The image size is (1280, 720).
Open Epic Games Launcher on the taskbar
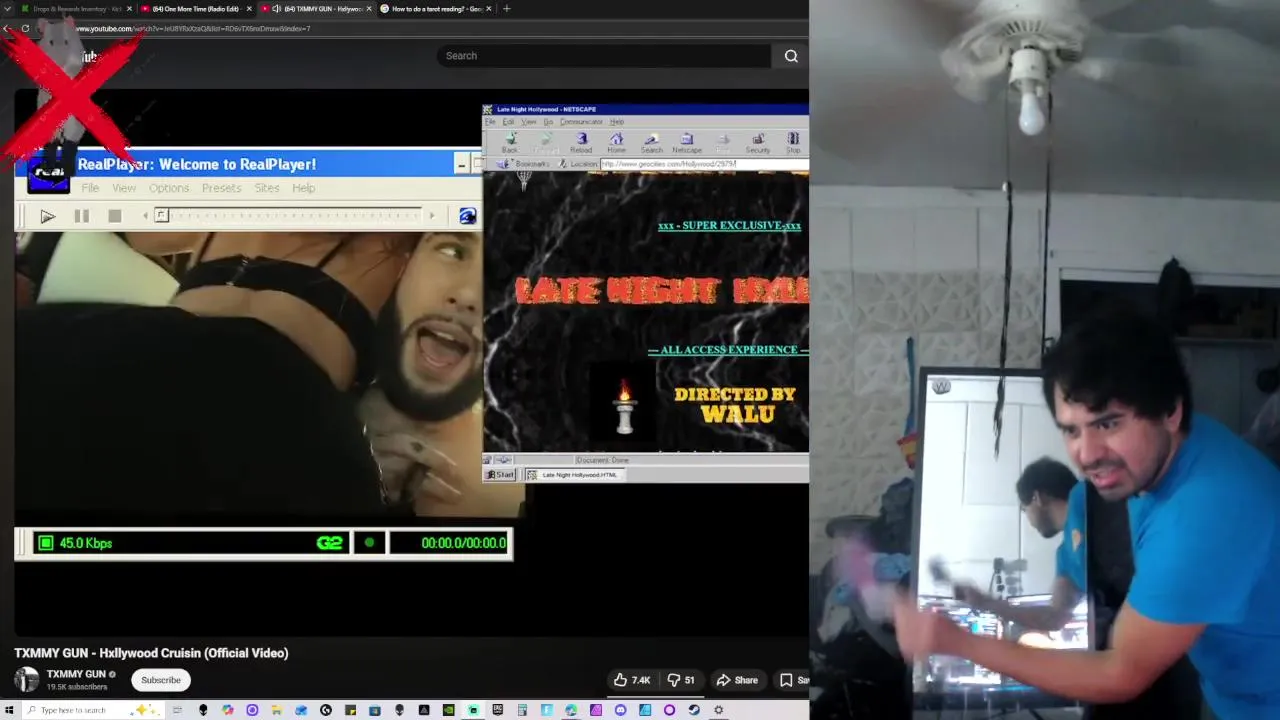497,710
